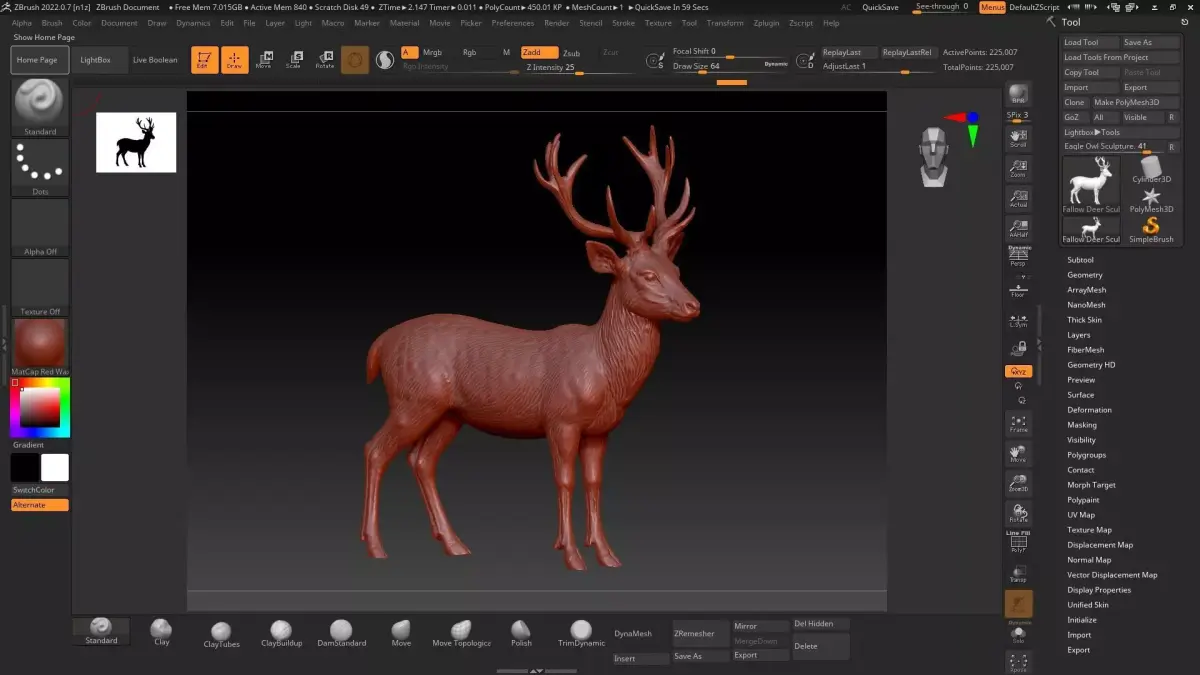Click the DynaMesh button
This screenshot has width=1200, height=675.
[x=640, y=633]
